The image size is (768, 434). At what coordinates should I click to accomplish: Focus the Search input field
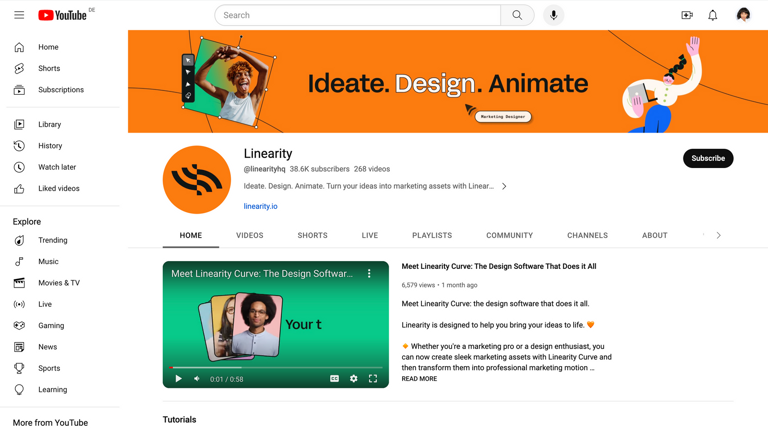click(358, 15)
